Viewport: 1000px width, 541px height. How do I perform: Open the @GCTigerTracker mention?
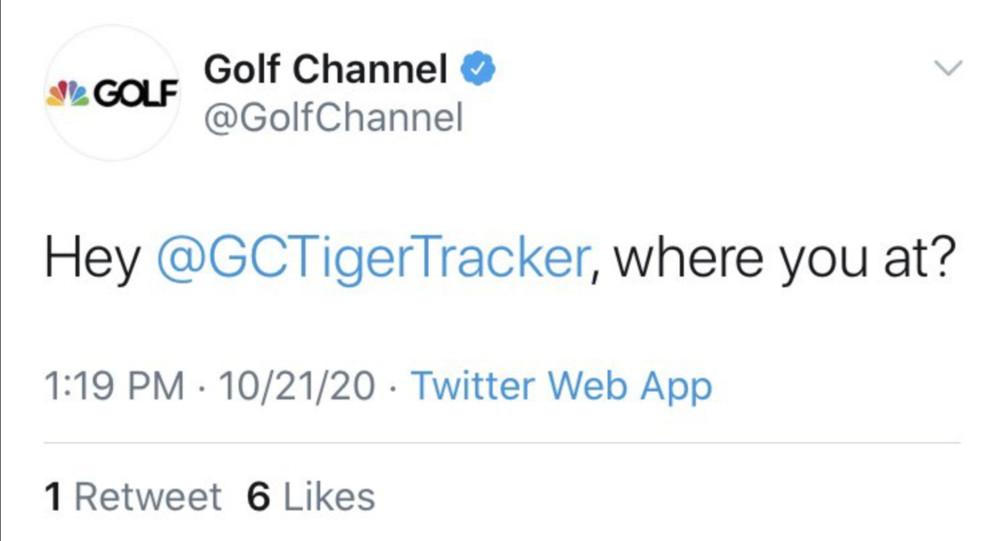pos(370,260)
